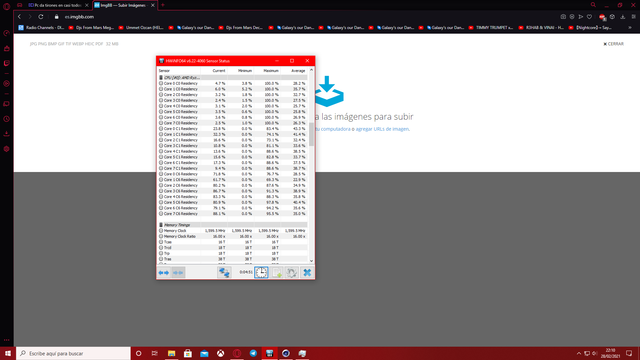Viewport: 640px width, 360px height.
Task: Toggle the Core 0 C1 Residency sensor icon
Action: [x=161, y=129]
